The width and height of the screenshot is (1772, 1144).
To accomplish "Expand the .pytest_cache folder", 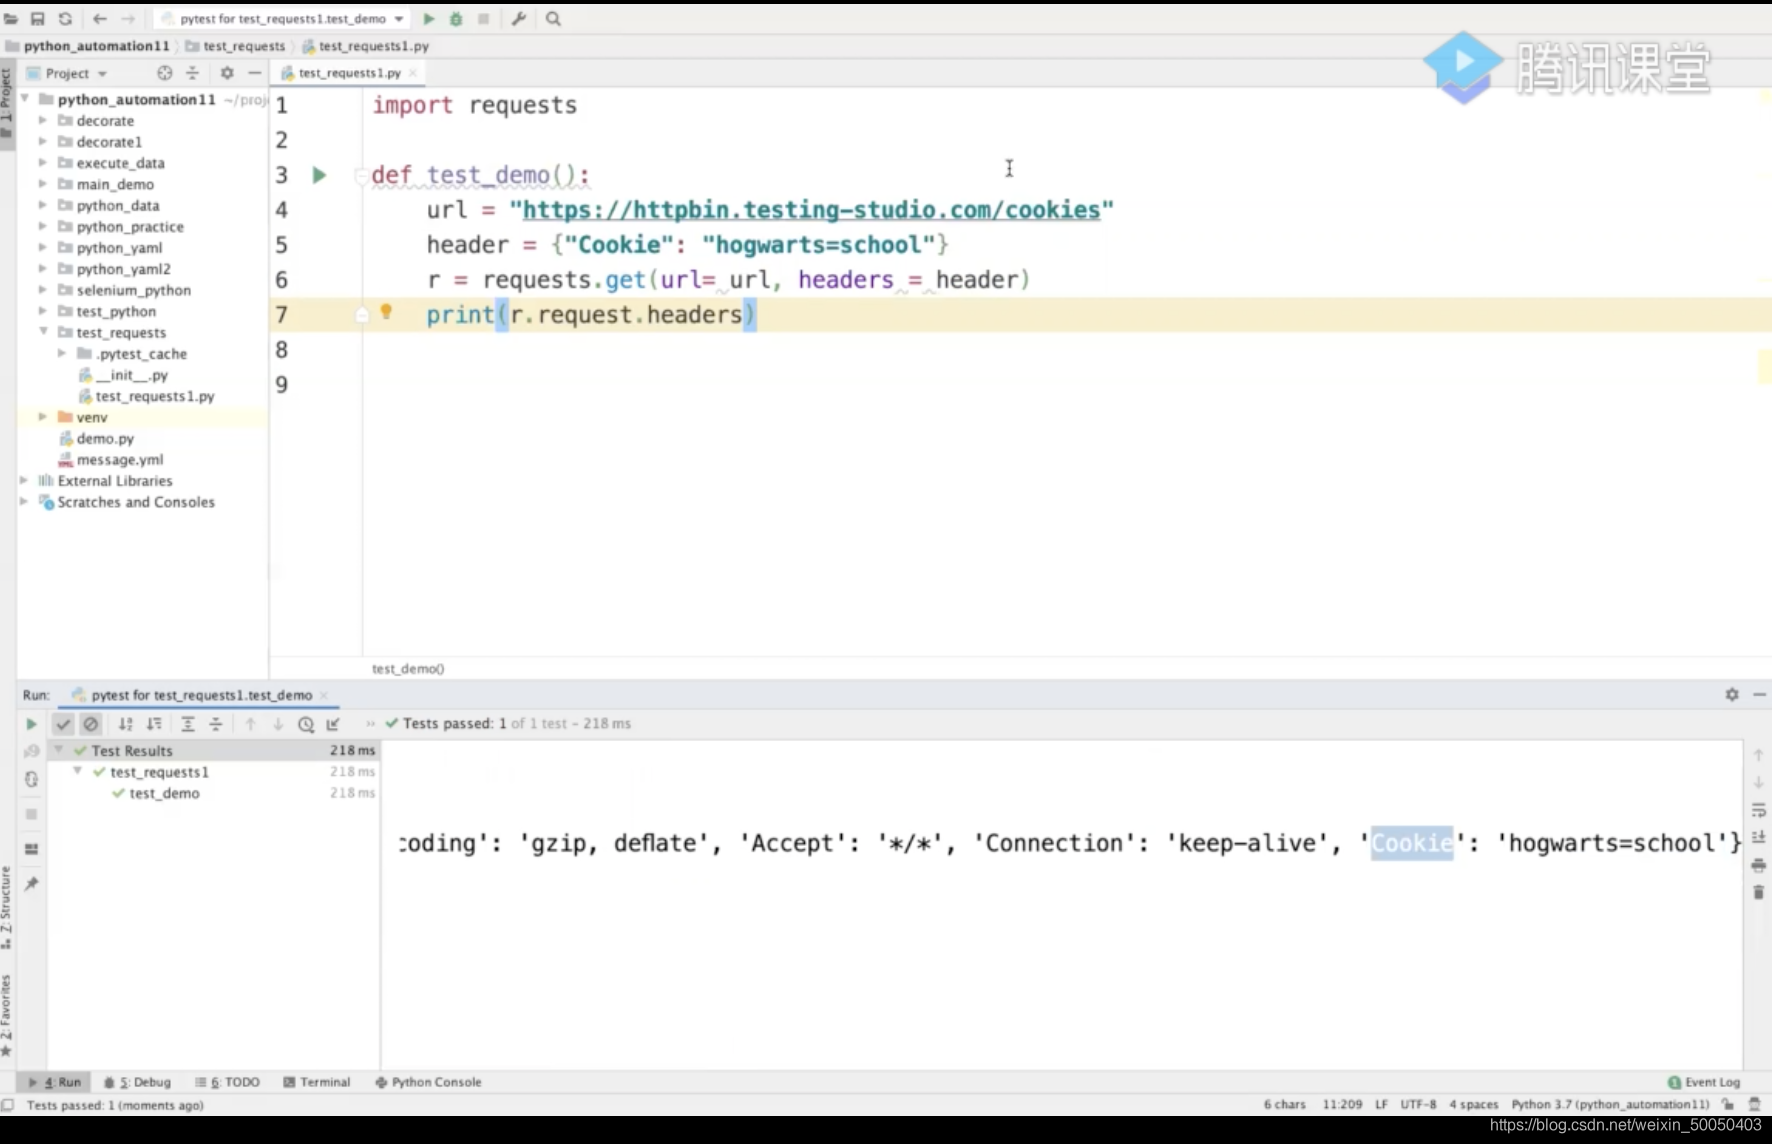I will (61, 353).
